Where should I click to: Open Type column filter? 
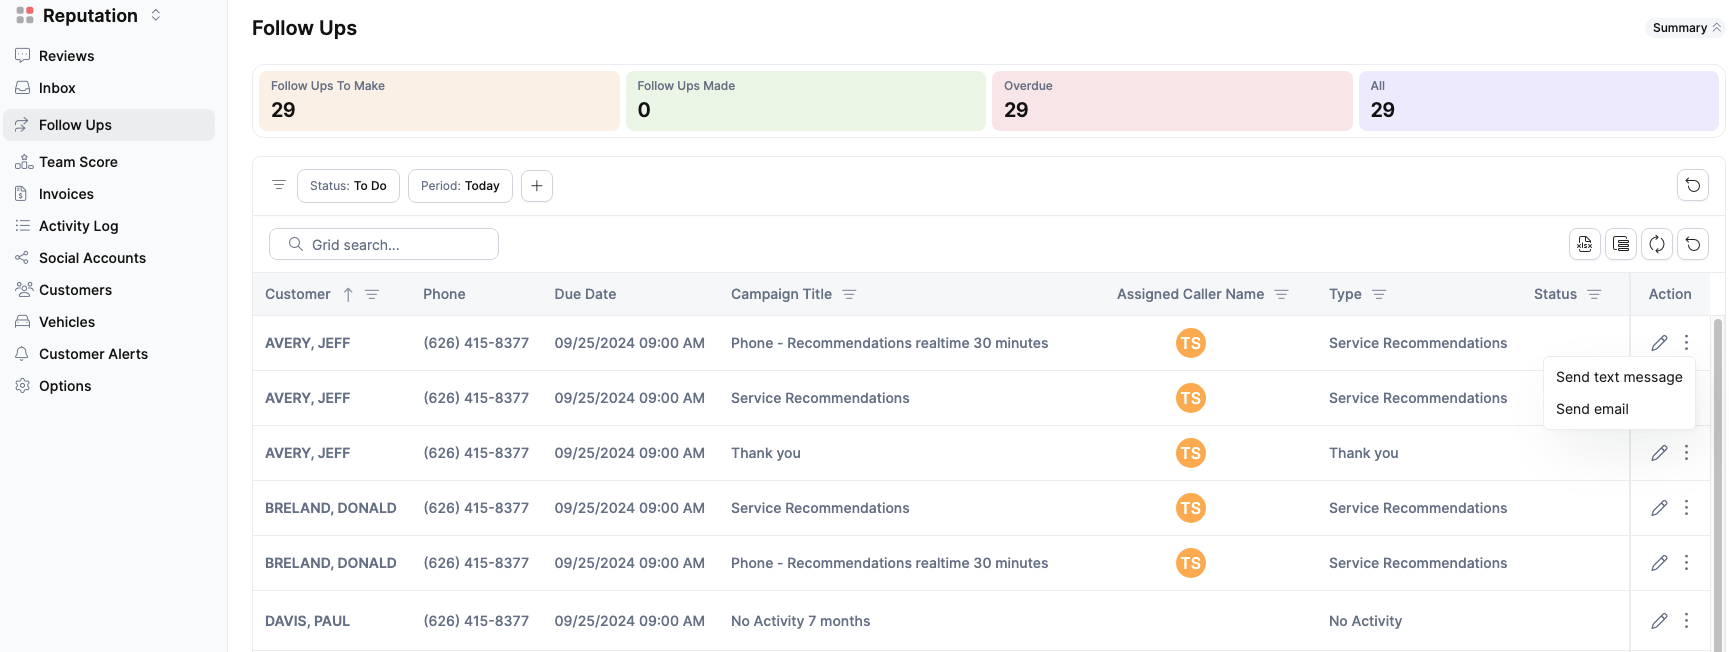click(1379, 294)
